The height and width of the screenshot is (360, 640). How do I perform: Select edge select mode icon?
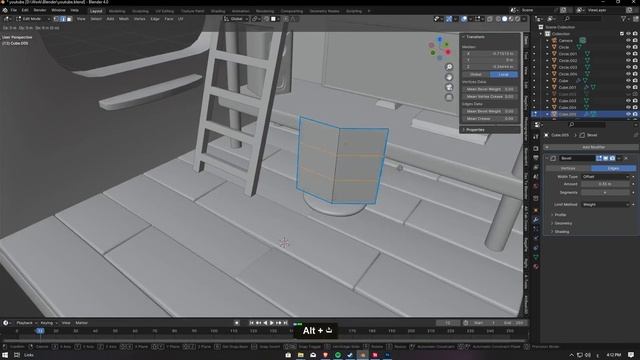63,19
